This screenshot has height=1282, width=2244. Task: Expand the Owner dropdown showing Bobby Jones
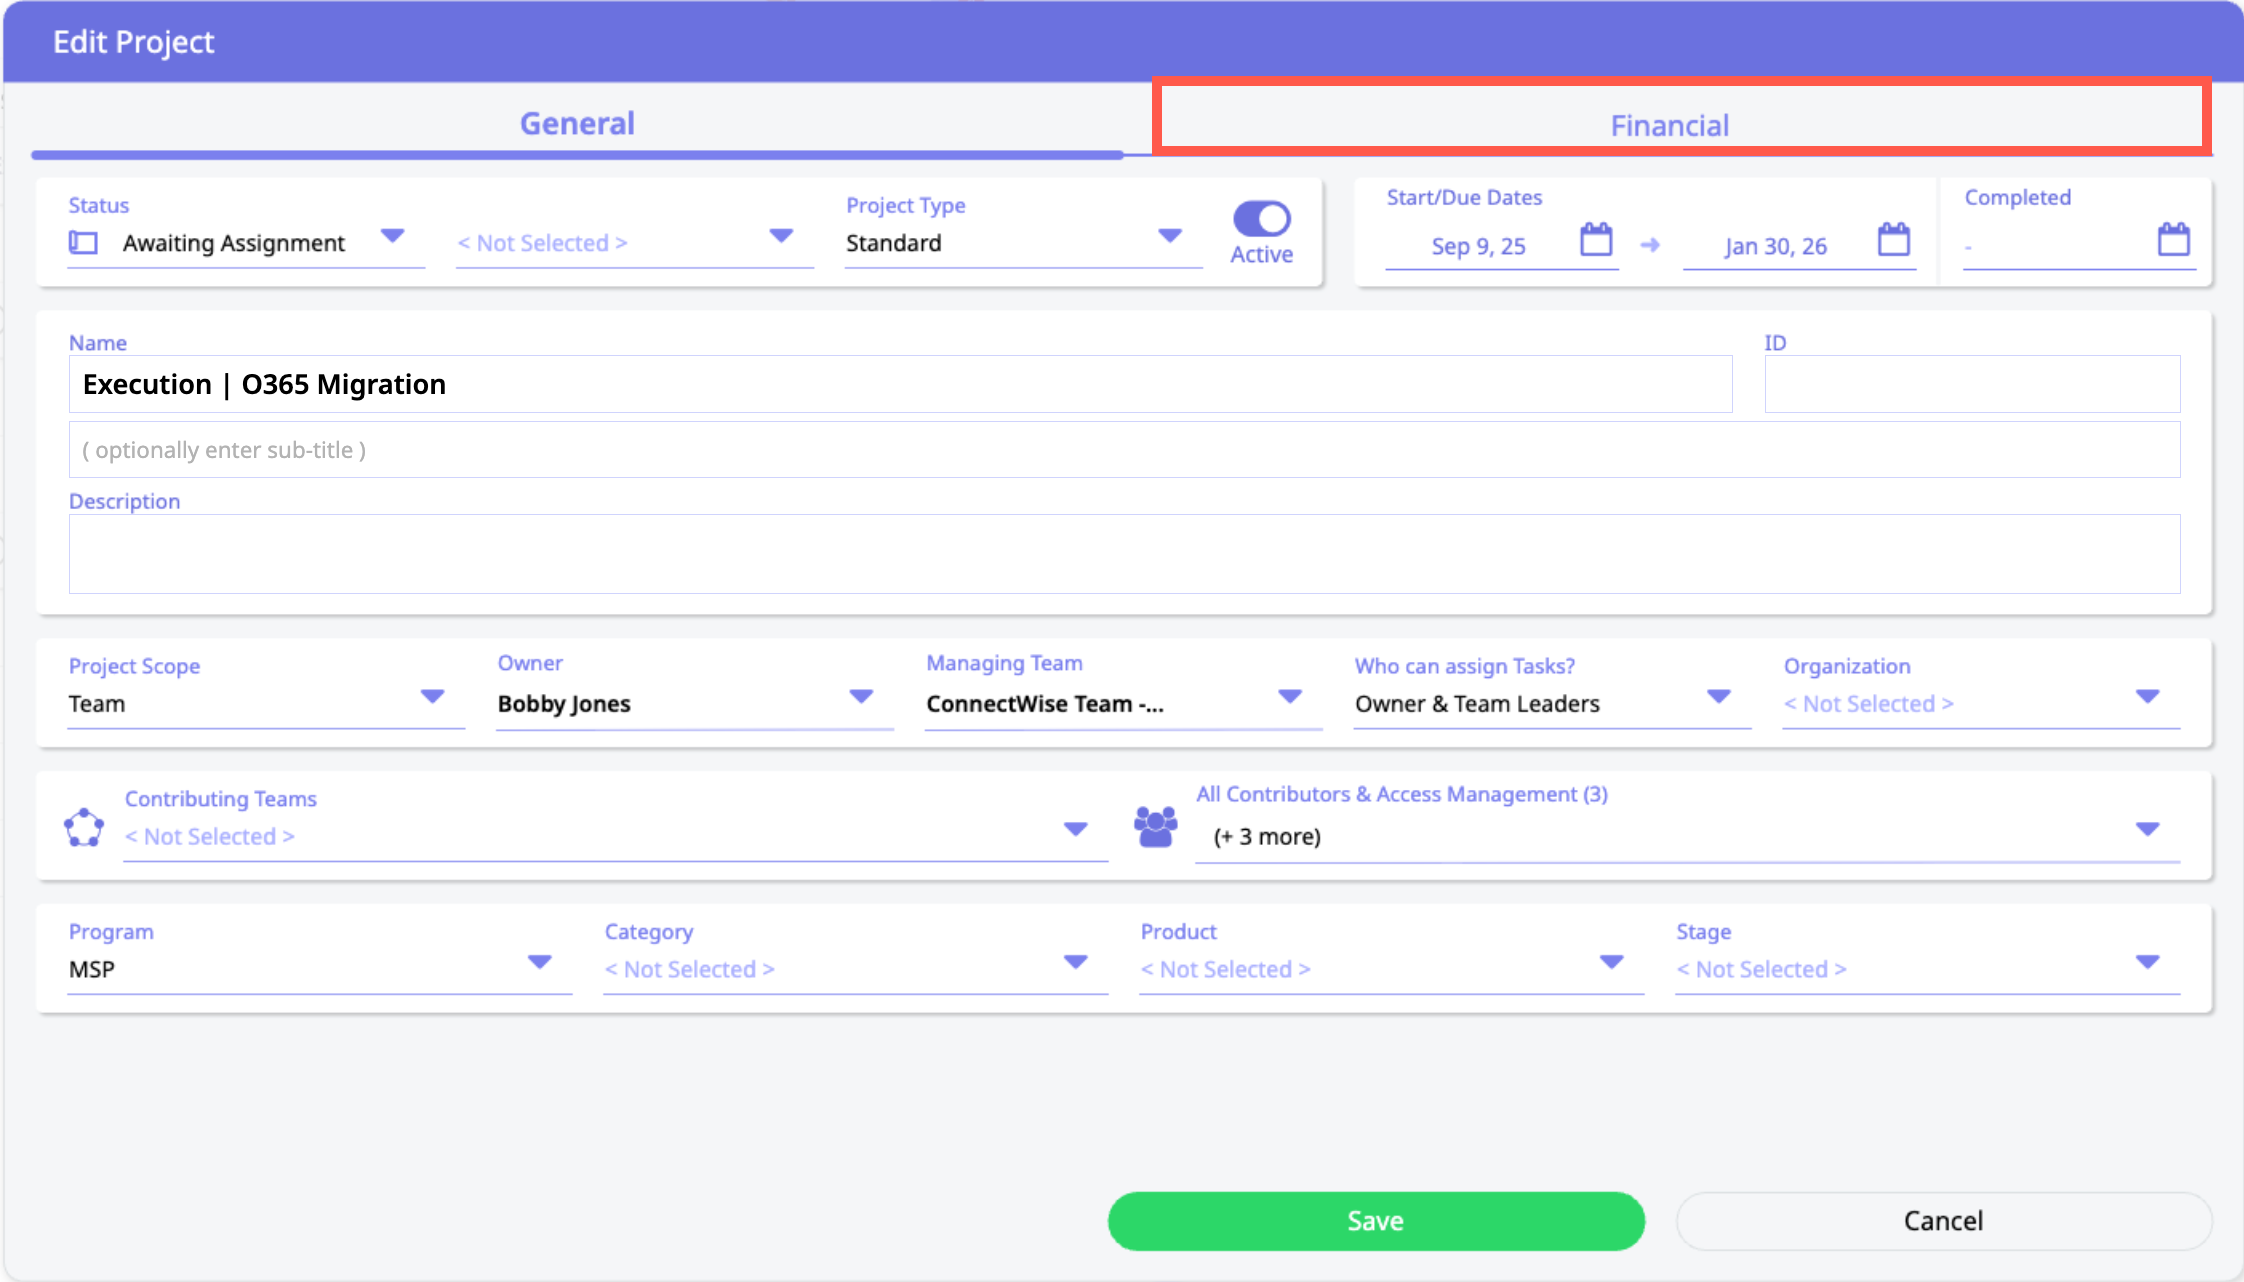pyautogui.click(x=861, y=697)
